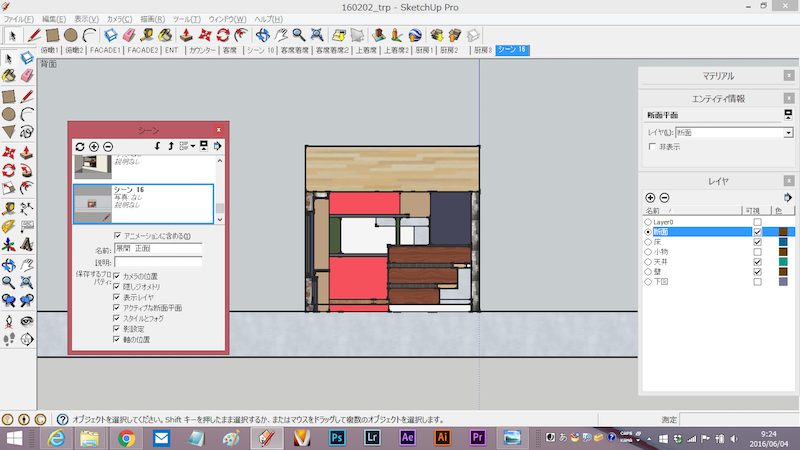Click the 説明 description input field
Image resolution: width=800 pixels, height=450 pixels.
click(158, 262)
